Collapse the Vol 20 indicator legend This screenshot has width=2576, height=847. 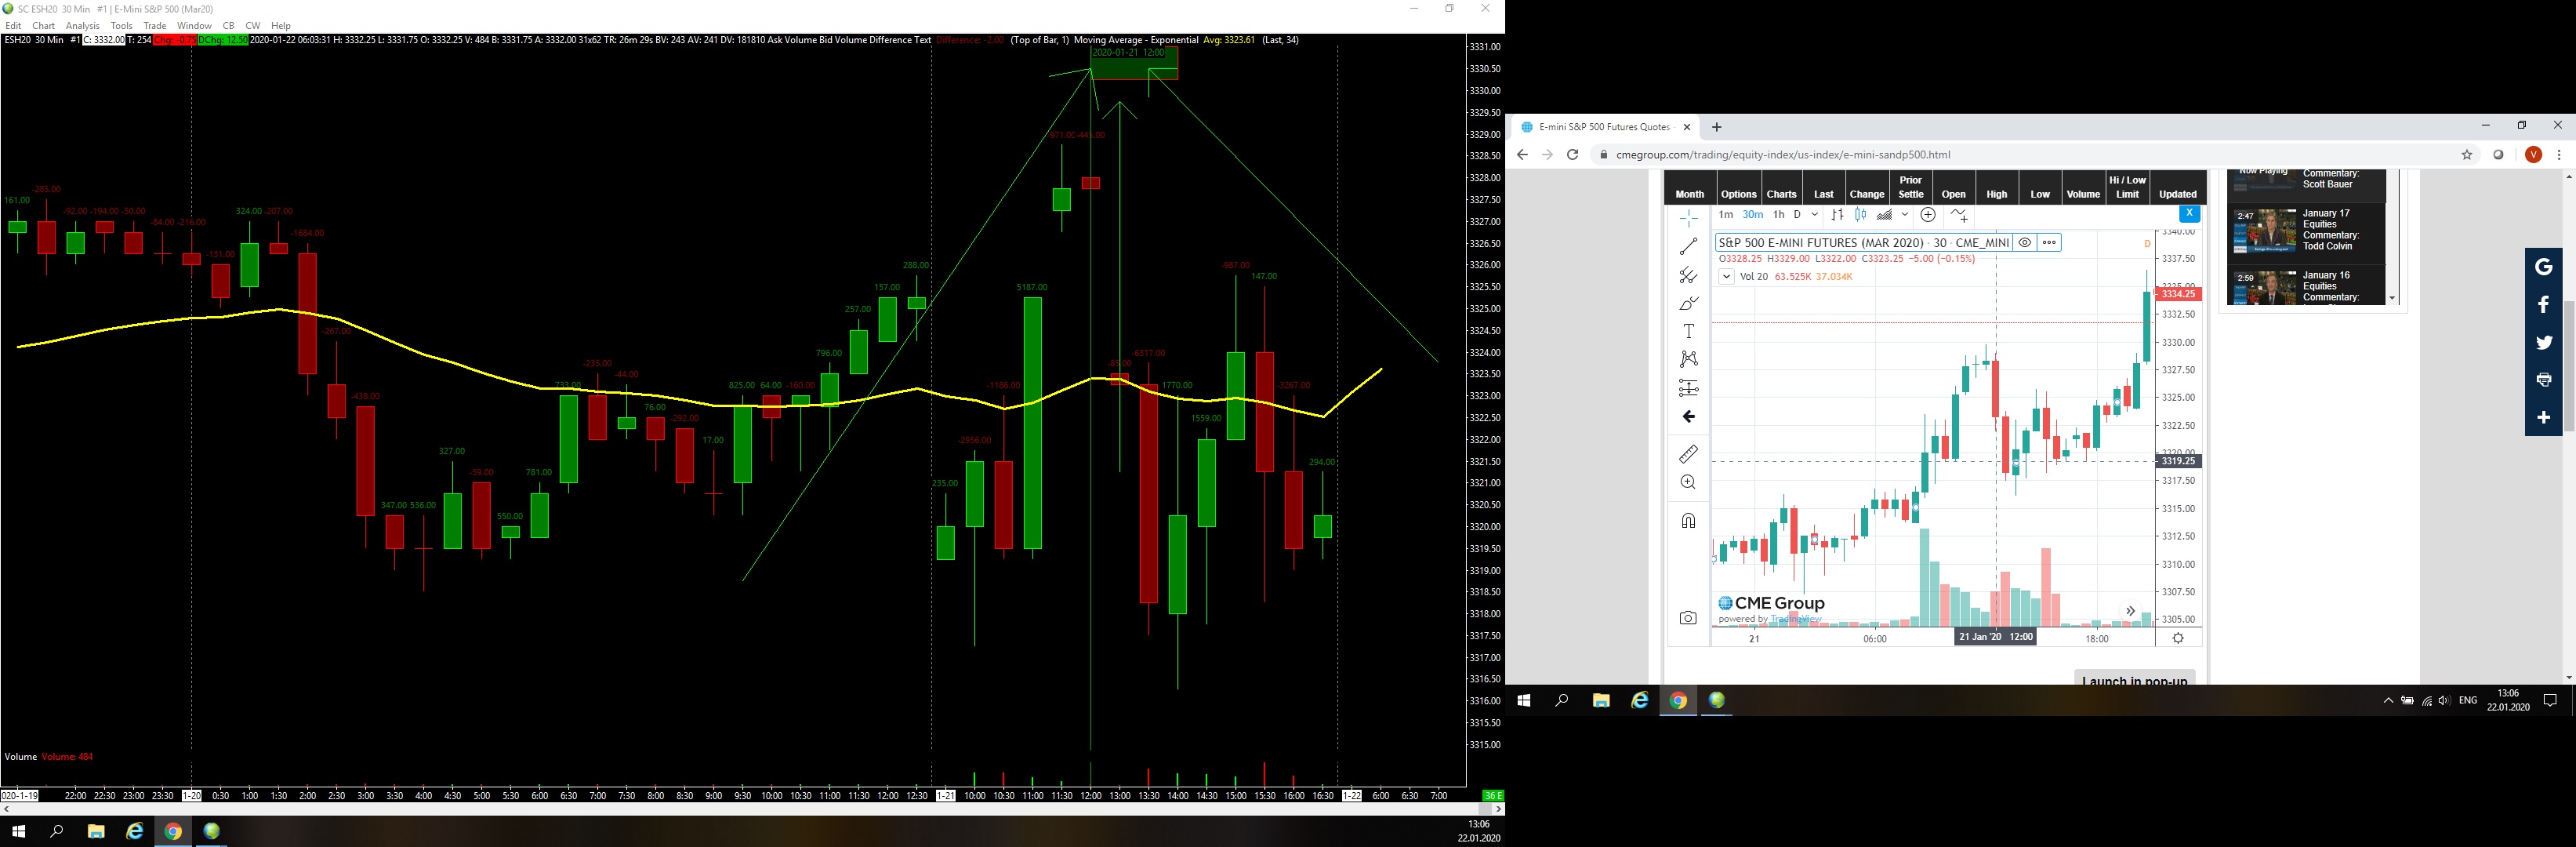1727,277
